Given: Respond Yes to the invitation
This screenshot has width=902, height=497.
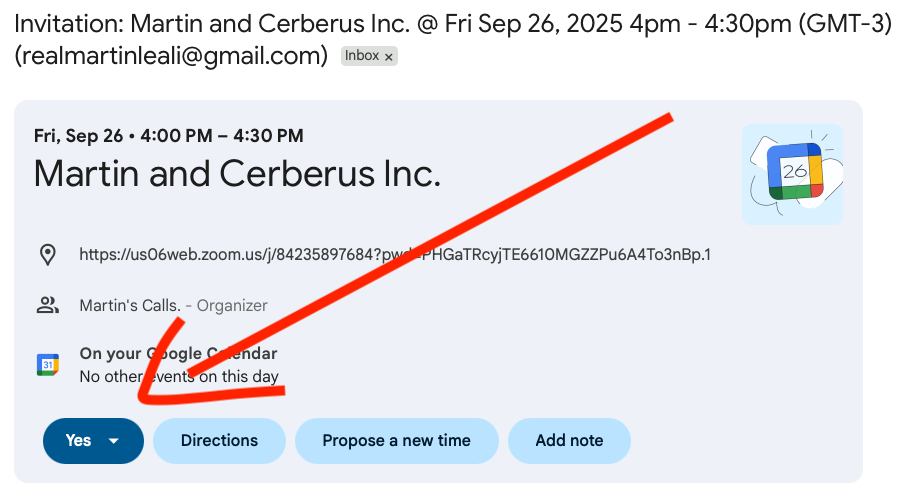Looking at the screenshot, I should pos(78,441).
